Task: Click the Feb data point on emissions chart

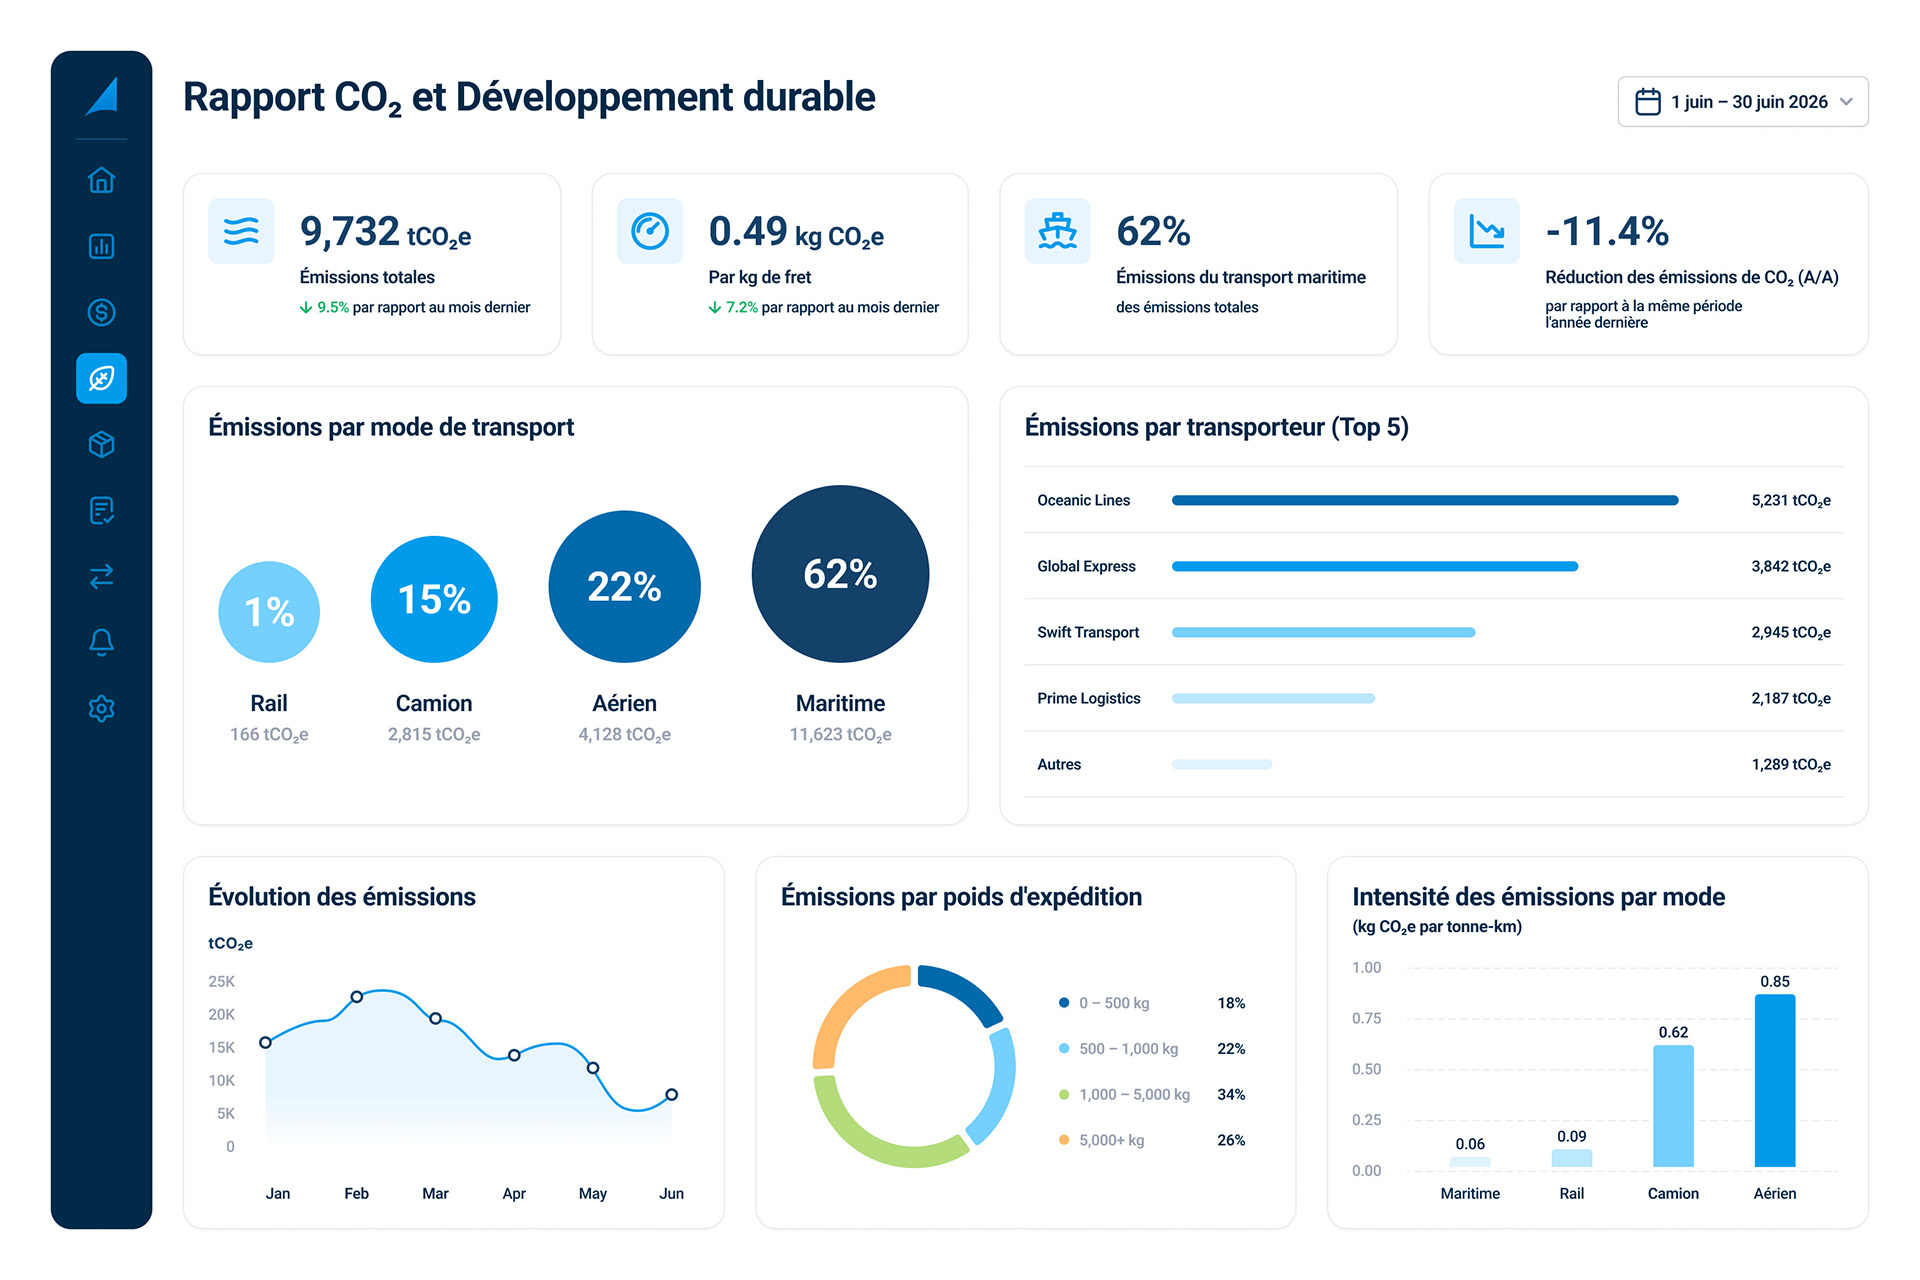Action: point(357,997)
